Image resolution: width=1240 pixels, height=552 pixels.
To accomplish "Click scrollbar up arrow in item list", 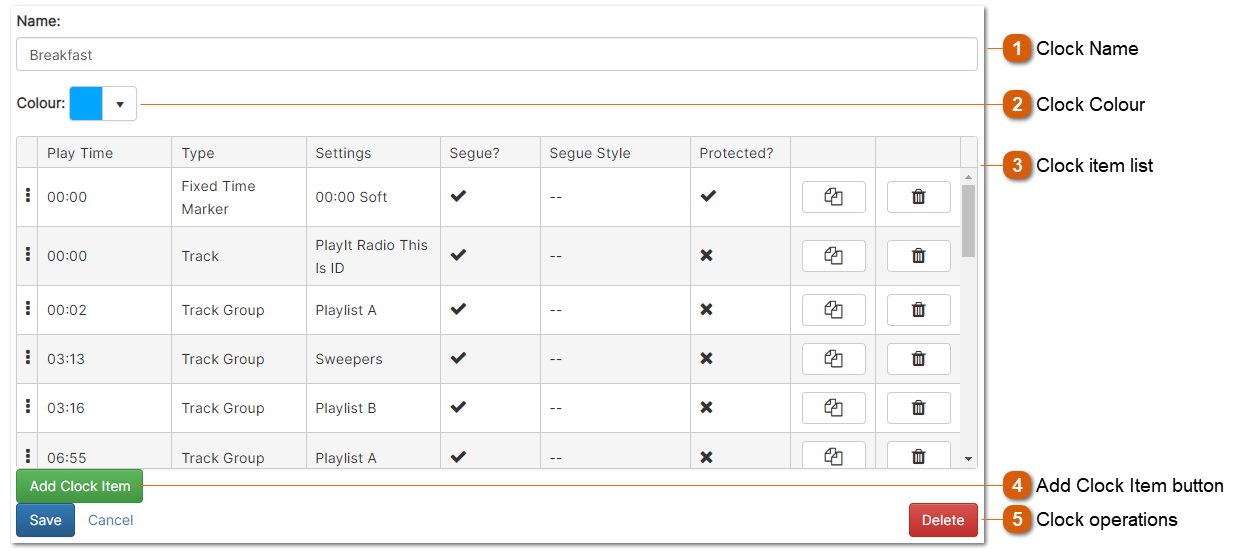I will (968, 177).
